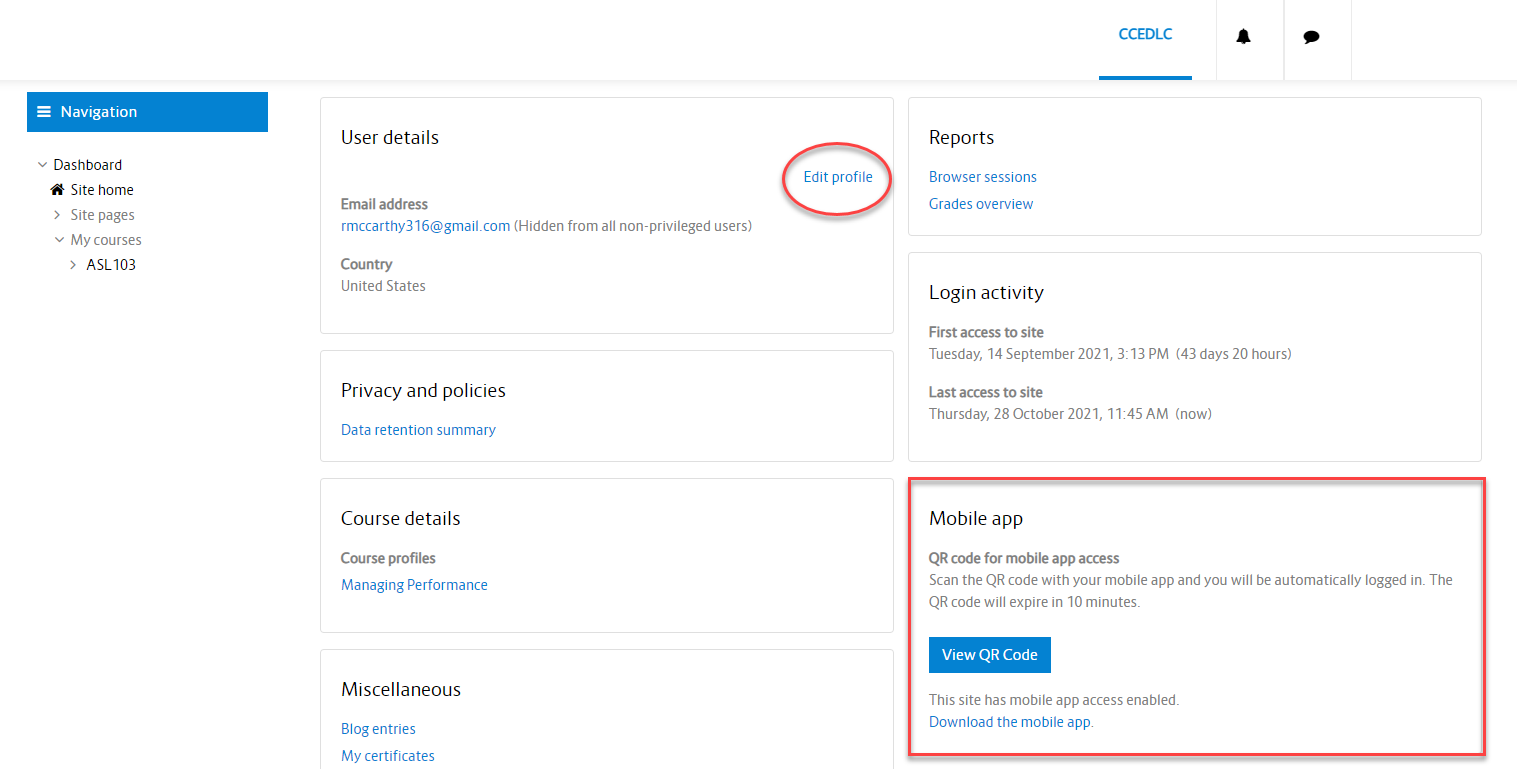View the Data retention summary
Image resolution: width=1517 pixels, height=769 pixels.
point(418,429)
